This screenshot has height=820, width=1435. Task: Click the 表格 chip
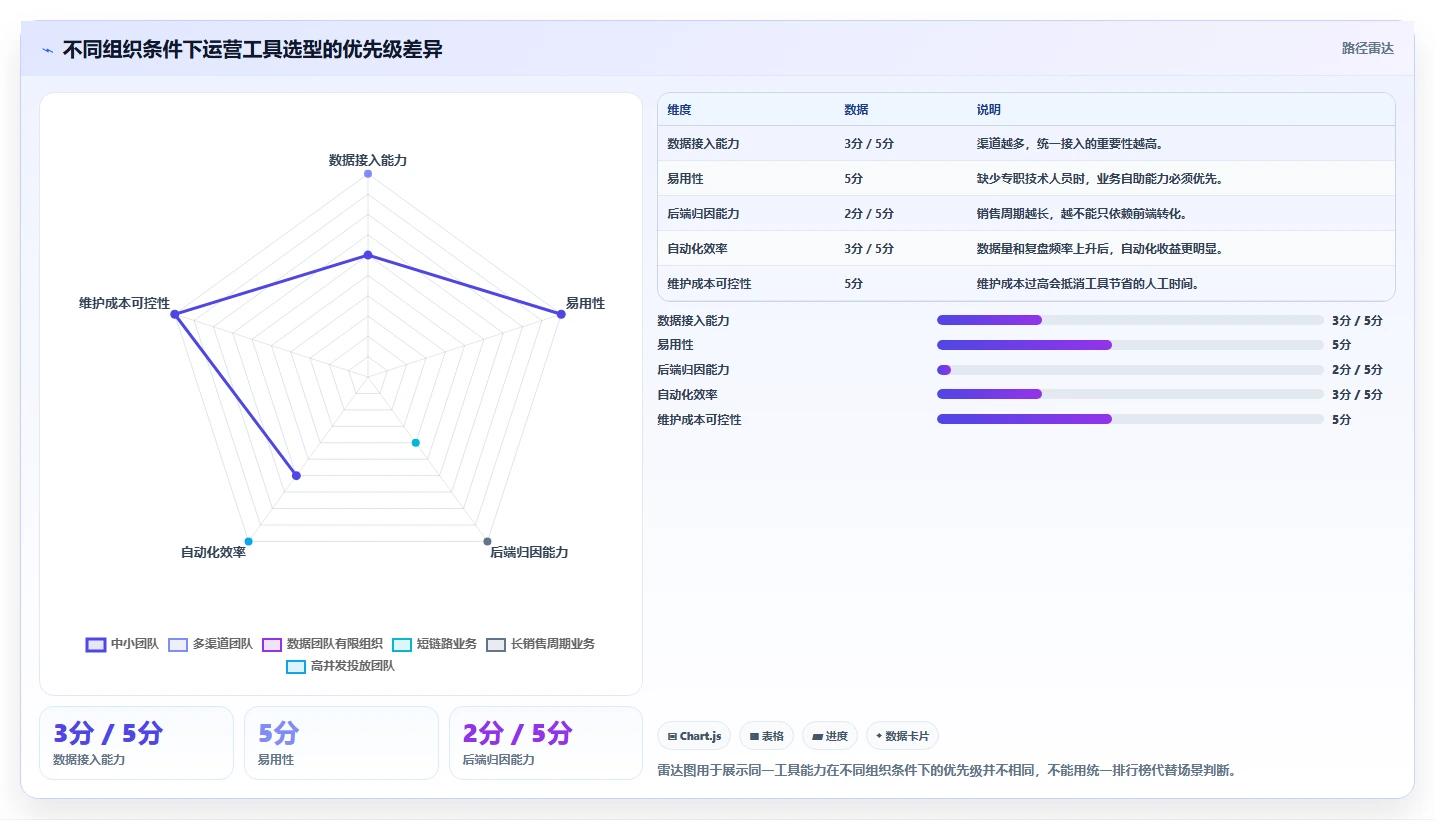click(x=766, y=736)
